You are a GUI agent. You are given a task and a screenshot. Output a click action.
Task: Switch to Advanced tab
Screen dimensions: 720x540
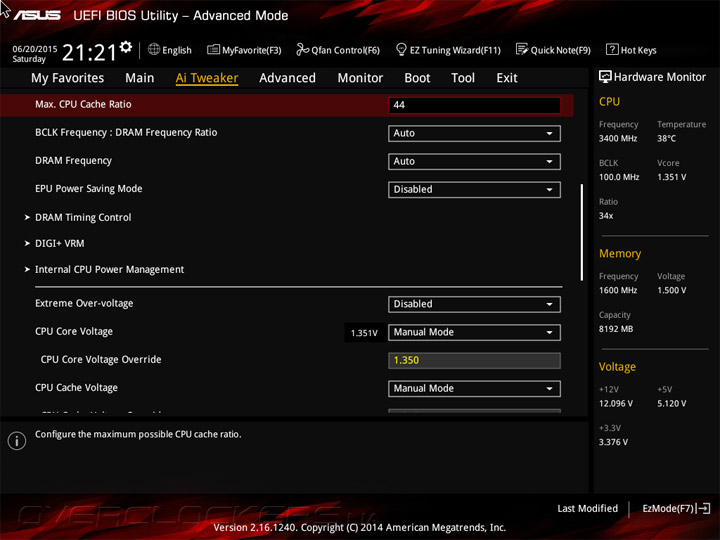tap(287, 78)
